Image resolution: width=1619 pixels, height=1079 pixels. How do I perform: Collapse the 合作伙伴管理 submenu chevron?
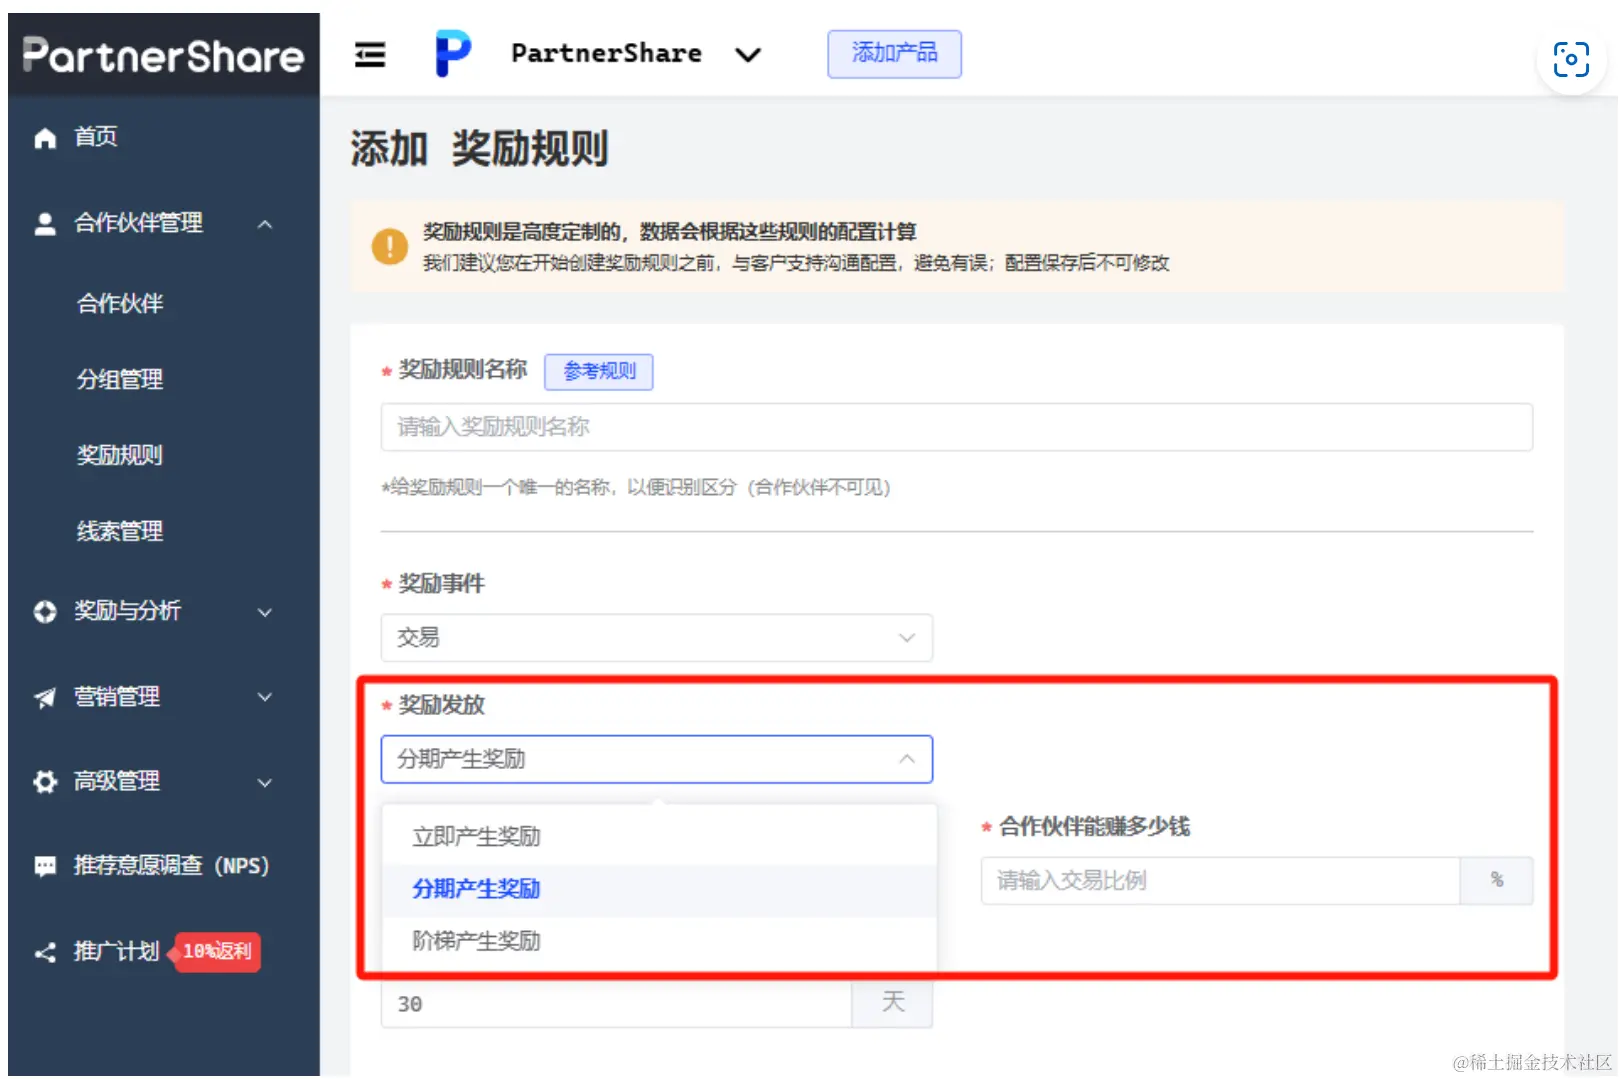tap(265, 223)
